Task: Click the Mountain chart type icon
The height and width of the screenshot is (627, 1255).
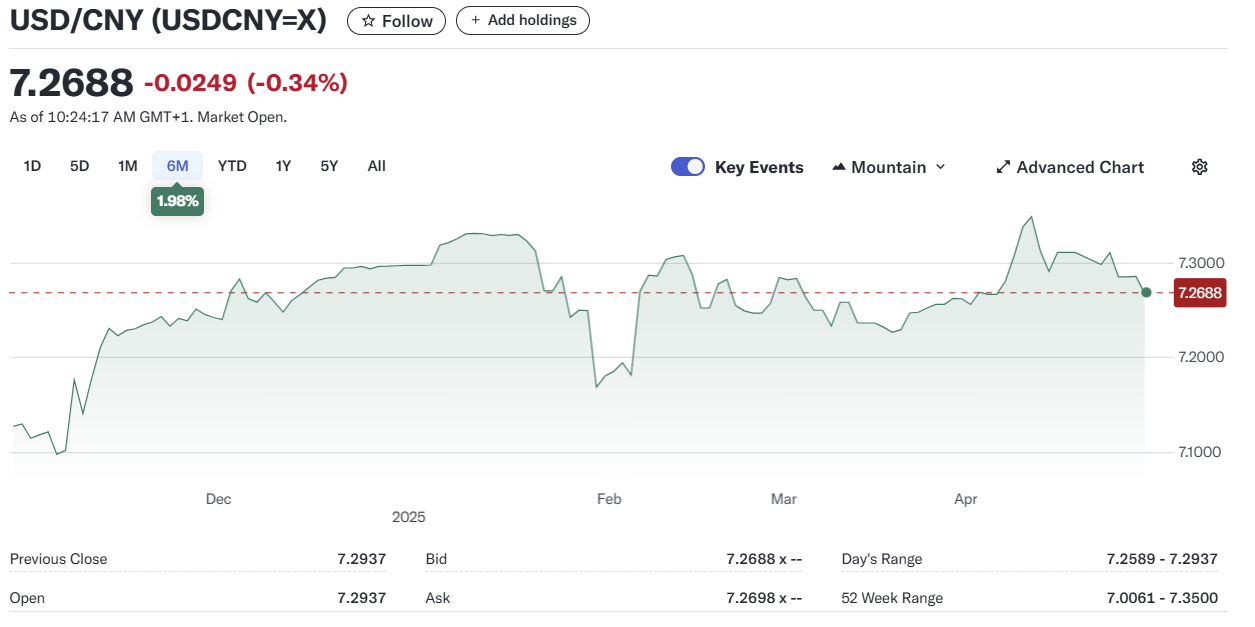Action: 839,167
